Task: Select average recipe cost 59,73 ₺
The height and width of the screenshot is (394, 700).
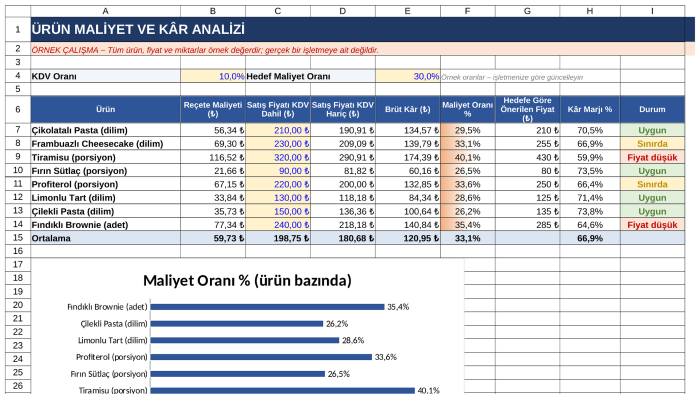Action: click(x=213, y=238)
